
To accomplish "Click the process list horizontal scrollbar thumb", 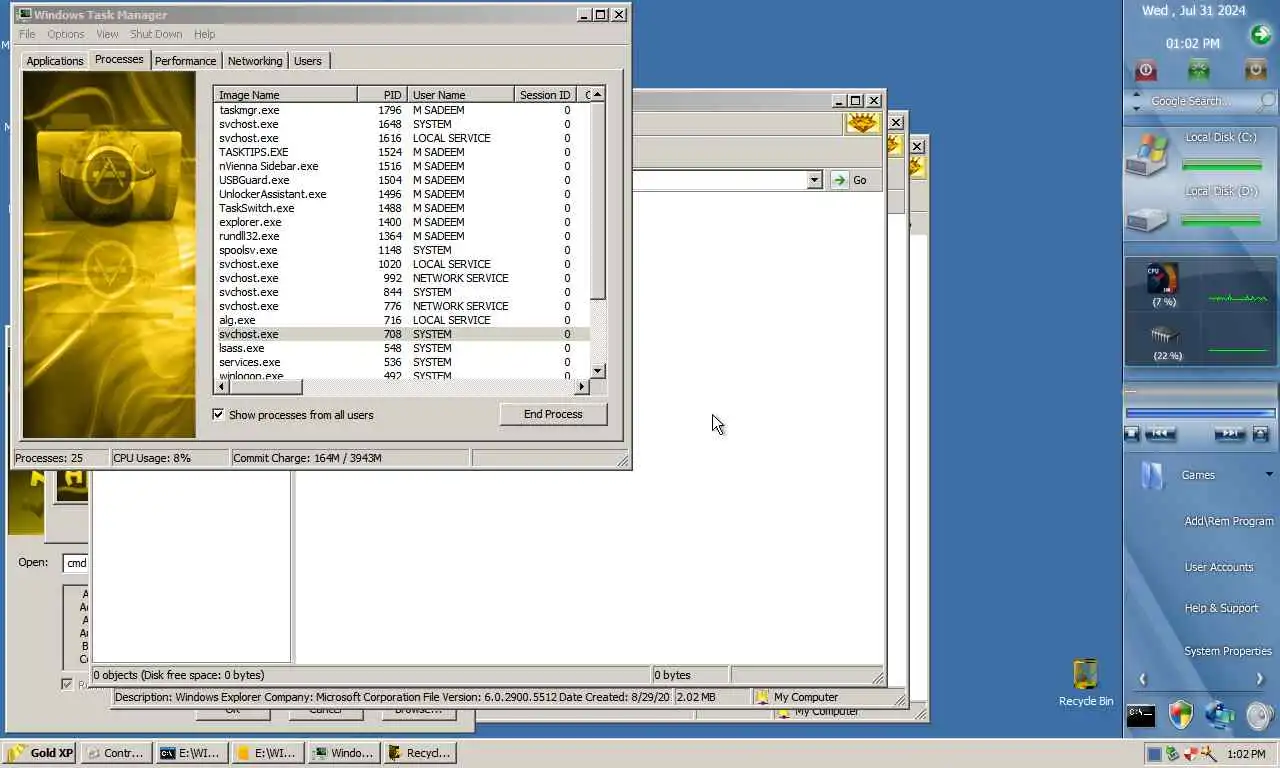I will [x=264, y=386].
